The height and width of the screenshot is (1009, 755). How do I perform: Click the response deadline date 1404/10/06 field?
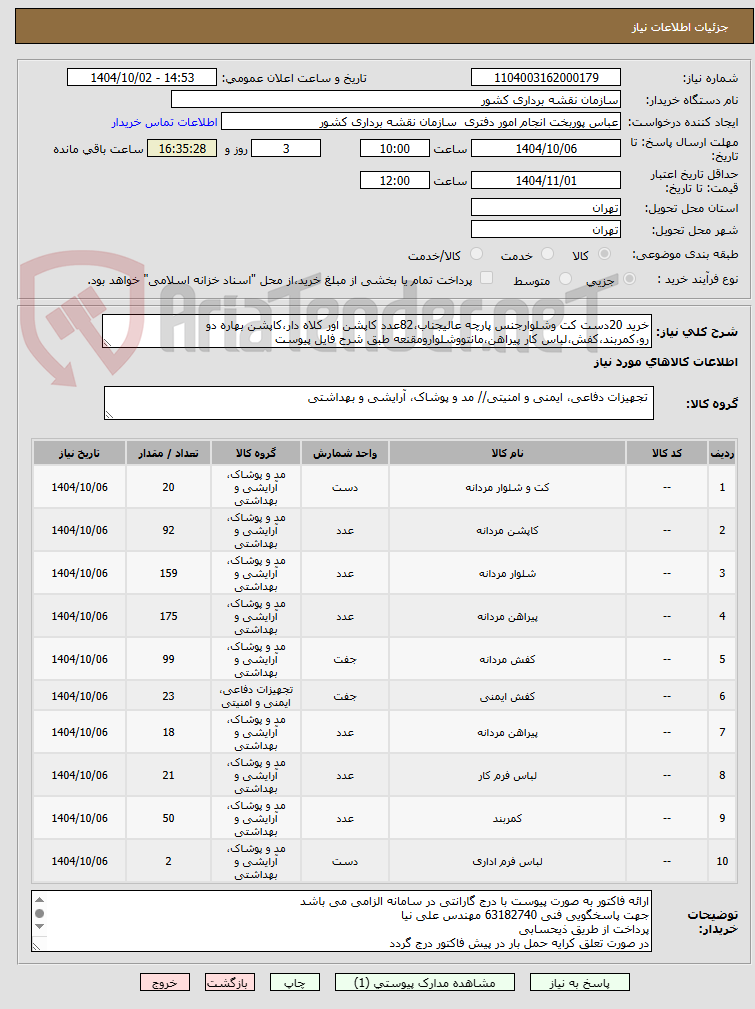point(546,149)
